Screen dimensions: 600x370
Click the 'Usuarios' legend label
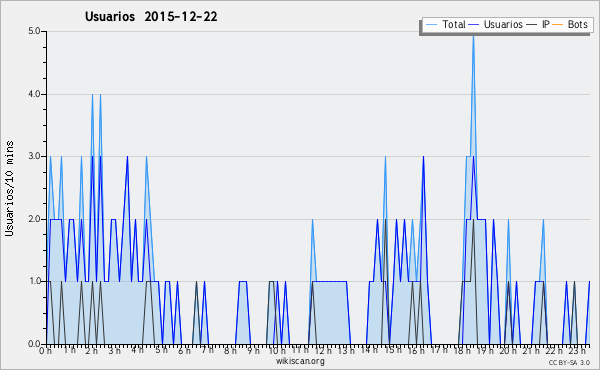pos(503,24)
